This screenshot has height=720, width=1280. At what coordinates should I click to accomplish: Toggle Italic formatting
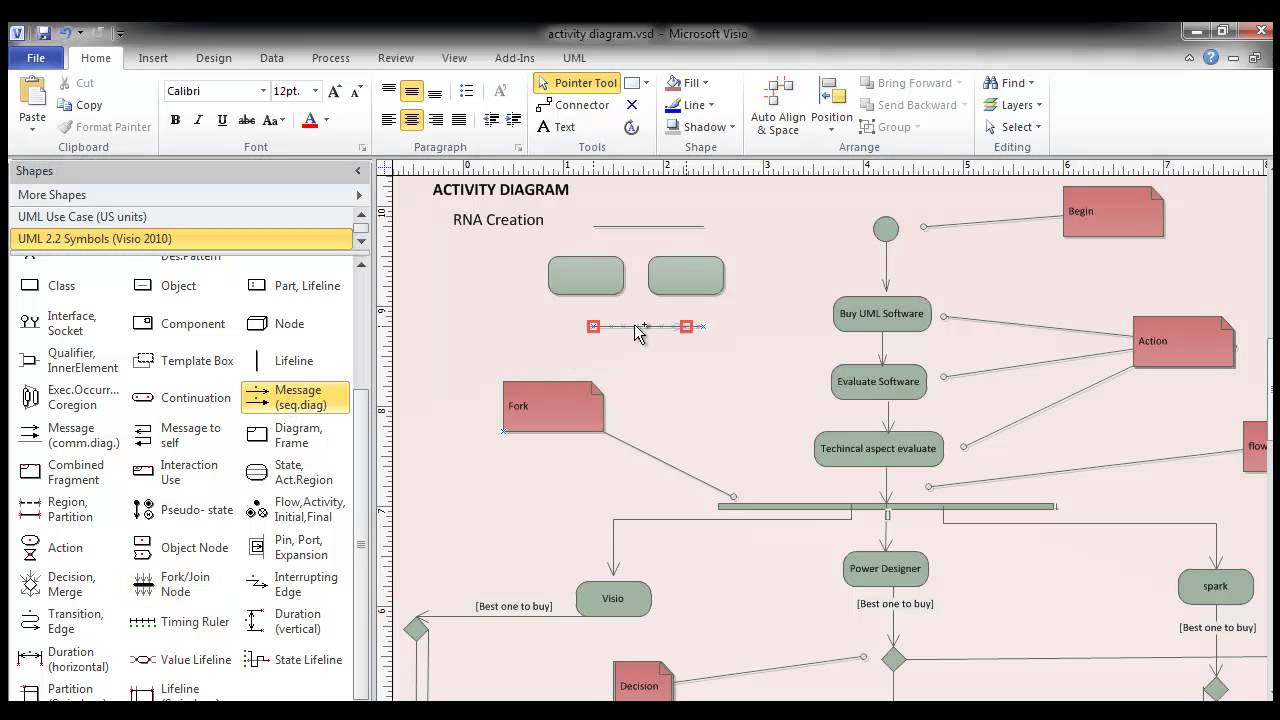tap(198, 120)
